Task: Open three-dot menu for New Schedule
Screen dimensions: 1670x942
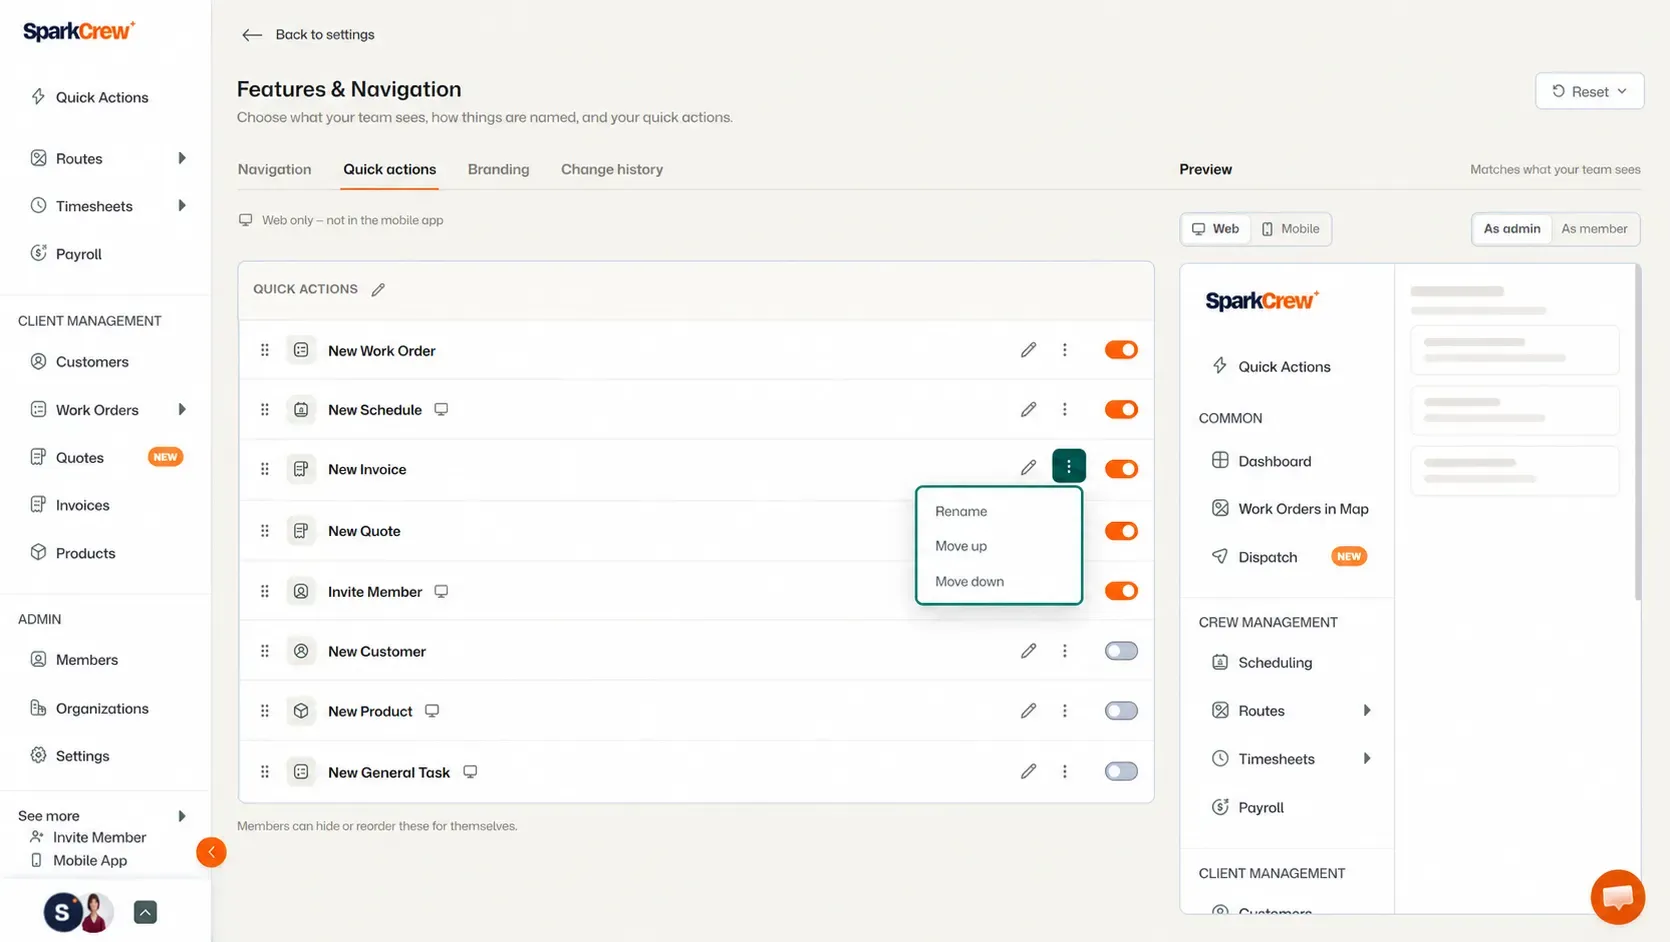Action: point(1064,409)
